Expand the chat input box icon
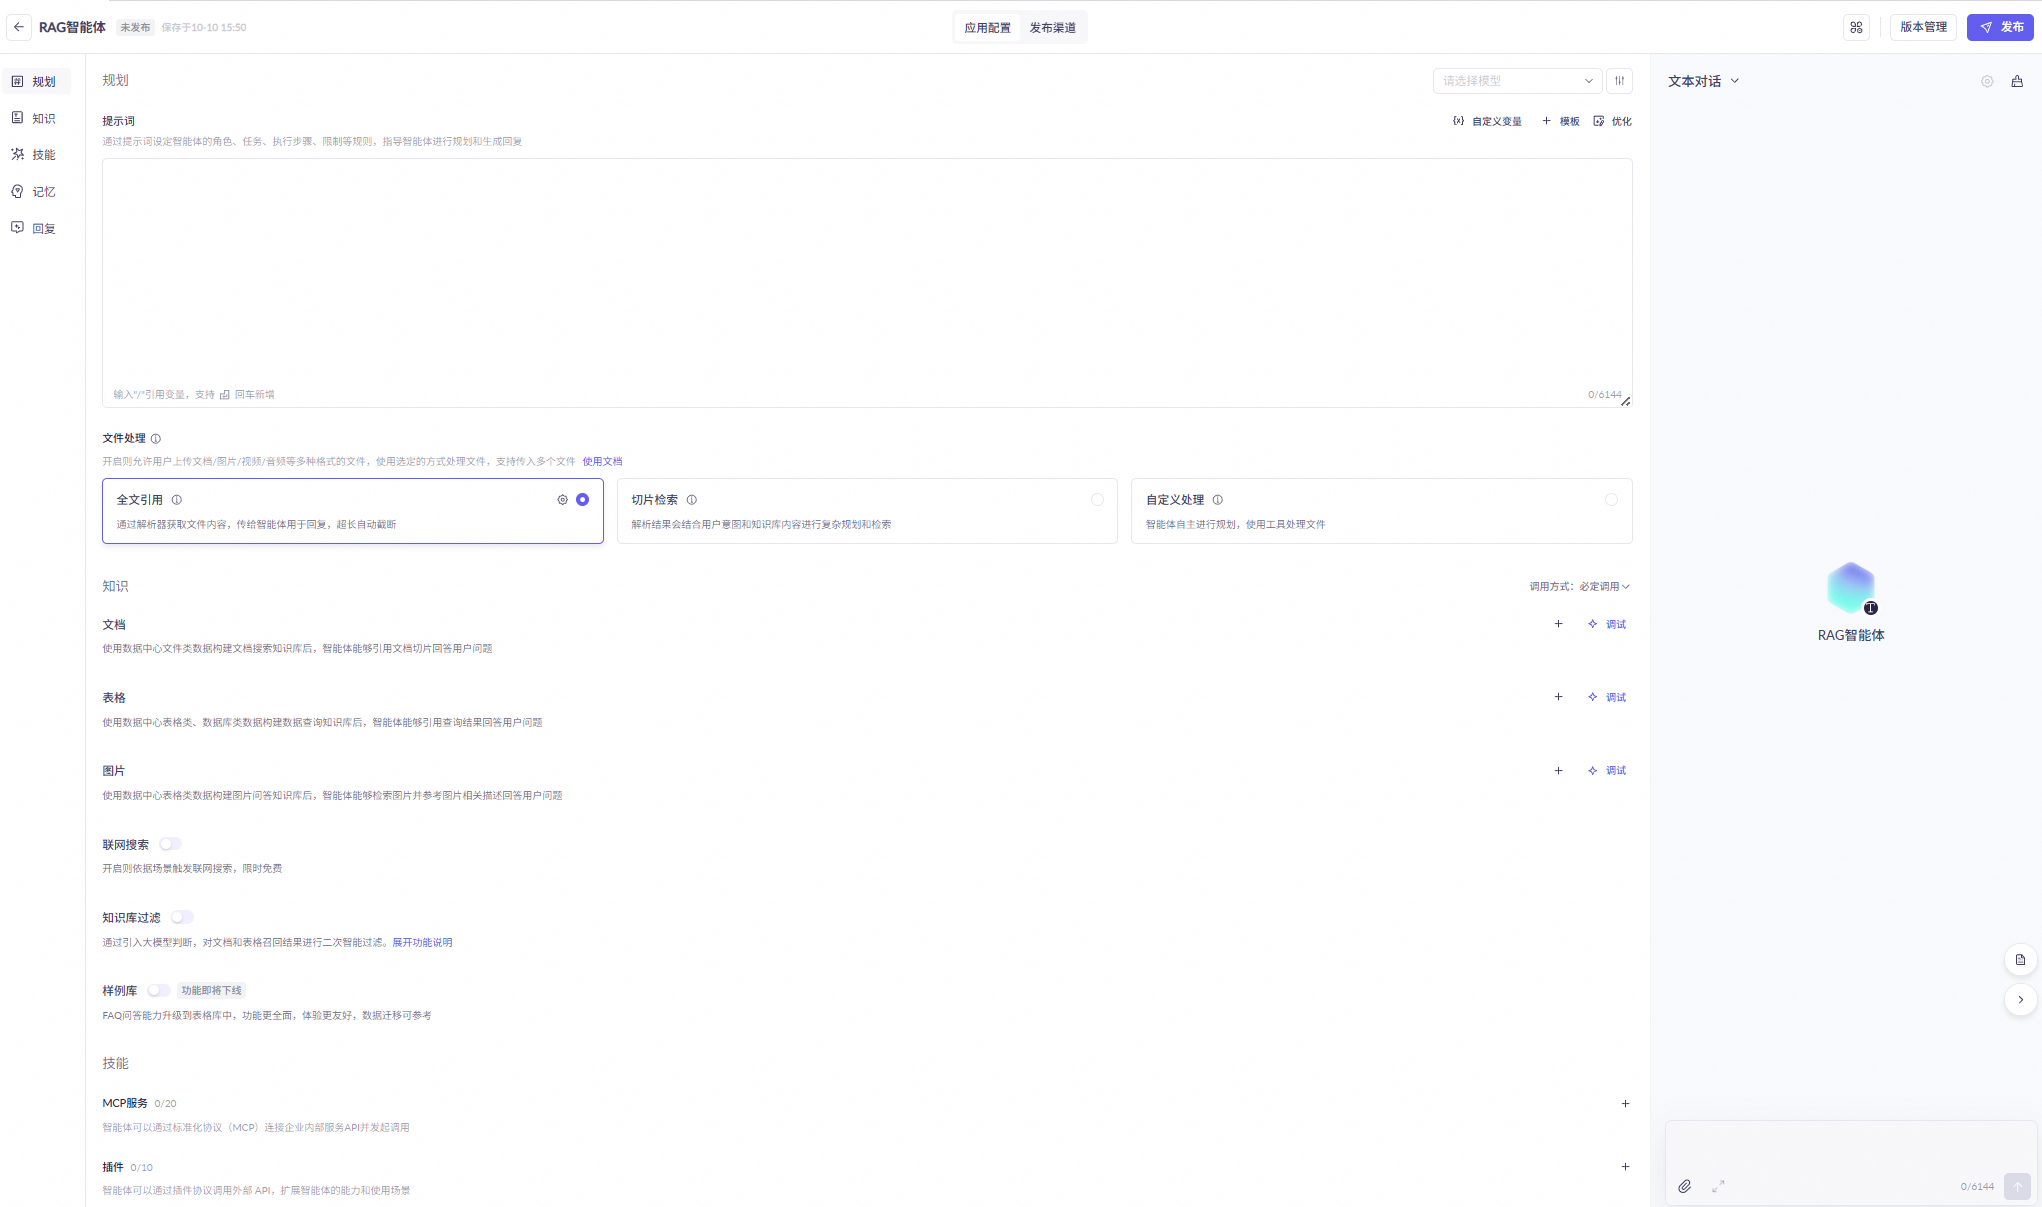Viewport: 2042px width, 1207px height. [1718, 1186]
